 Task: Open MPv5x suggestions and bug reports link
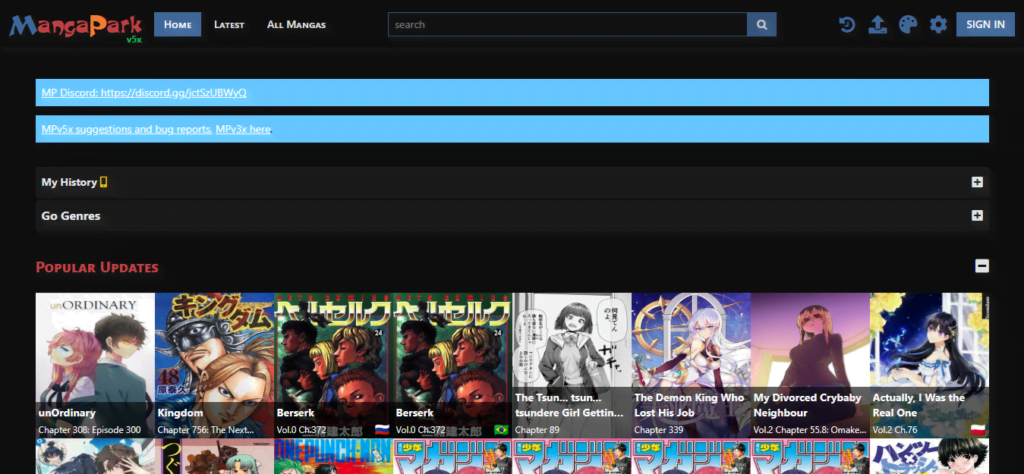click(x=126, y=129)
